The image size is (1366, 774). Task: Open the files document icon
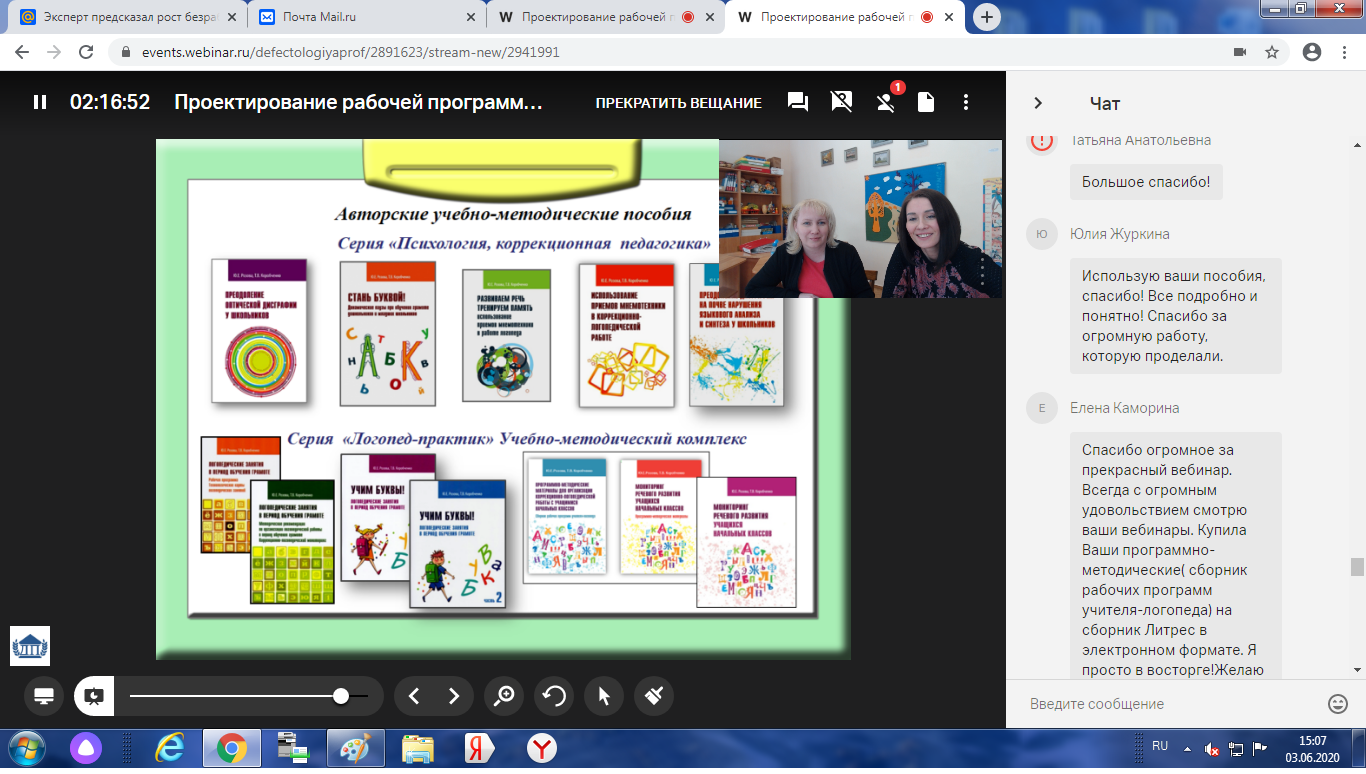click(x=926, y=102)
